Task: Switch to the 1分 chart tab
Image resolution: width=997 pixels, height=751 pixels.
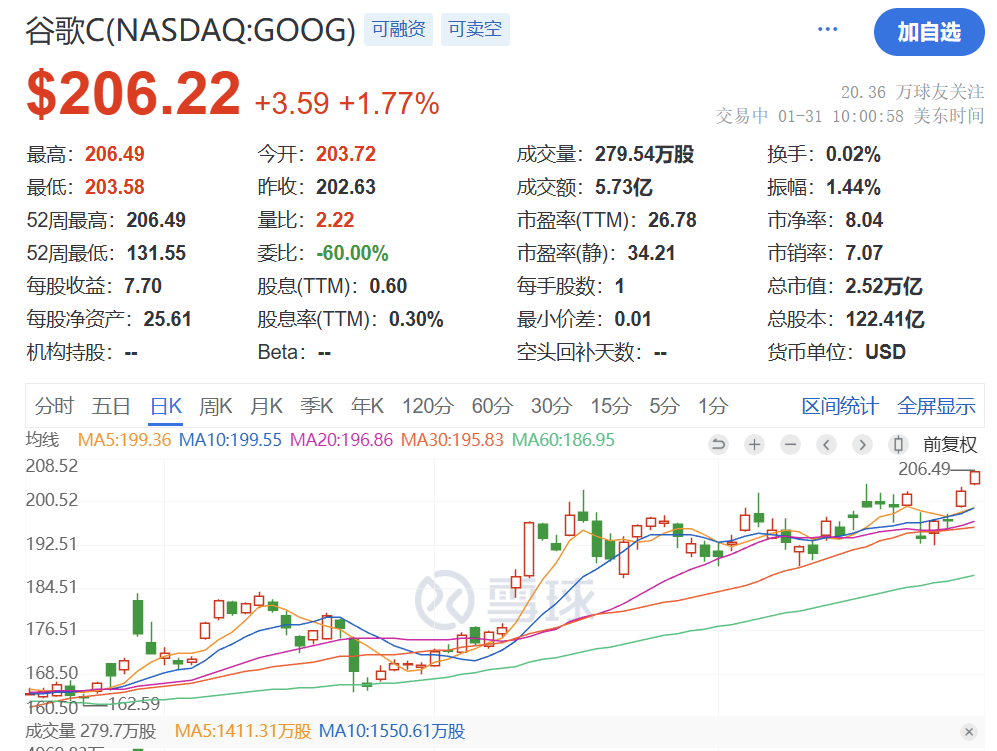Action: tap(713, 406)
